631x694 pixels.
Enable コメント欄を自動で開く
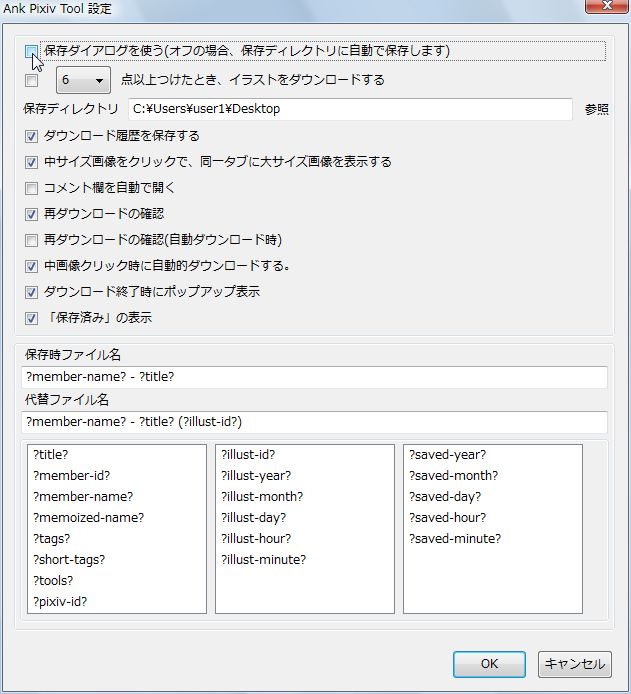coord(31,188)
